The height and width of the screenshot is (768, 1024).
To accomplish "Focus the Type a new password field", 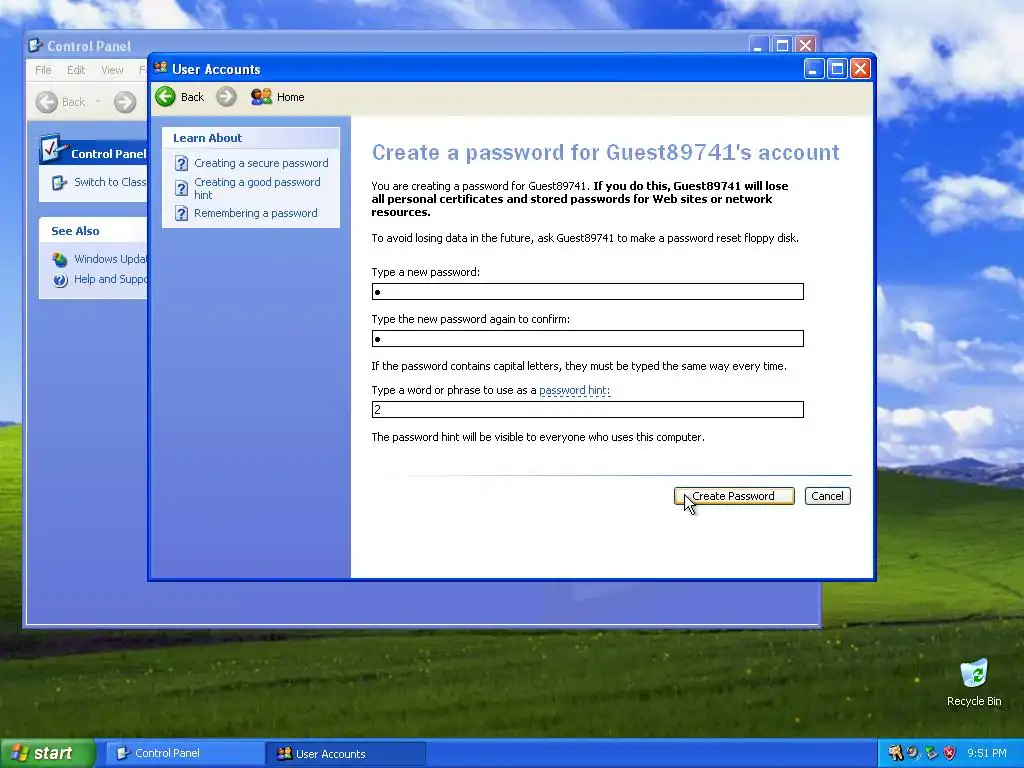I will pyautogui.click(x=588, y=291).
